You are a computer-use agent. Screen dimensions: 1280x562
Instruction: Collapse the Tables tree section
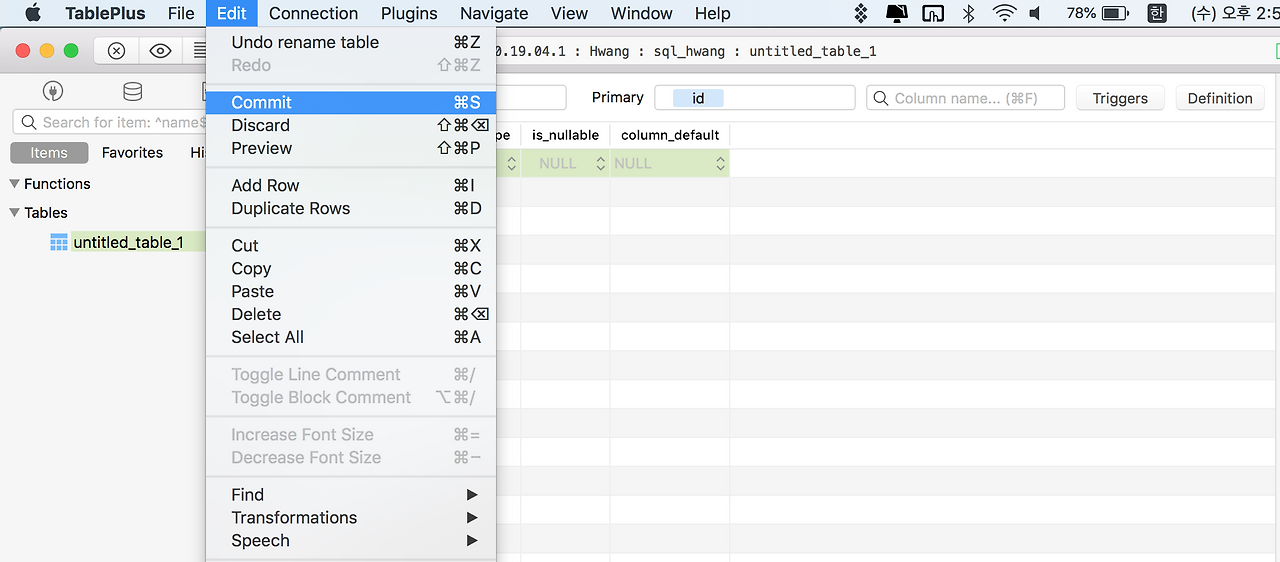(x=14, y=213)
